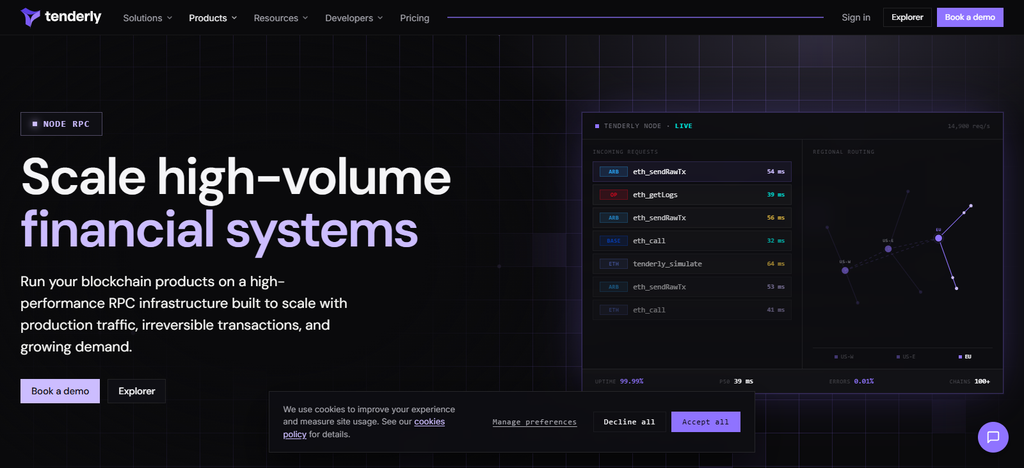
Task: Click the BASE chain tag
Action: click(x=613, y=241)
